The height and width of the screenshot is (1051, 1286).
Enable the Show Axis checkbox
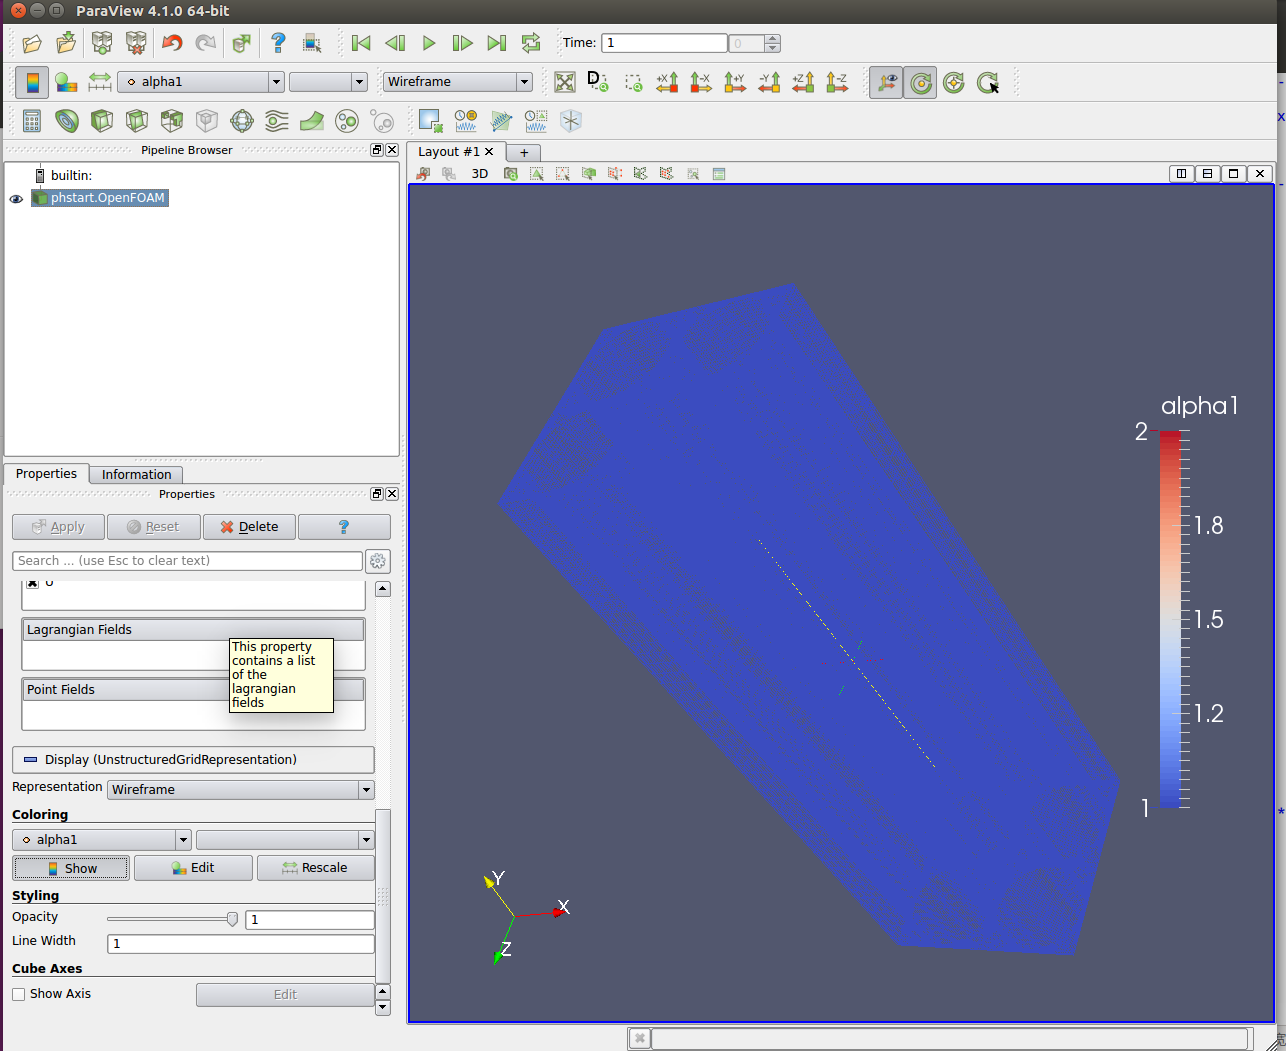tap(19, 994)
